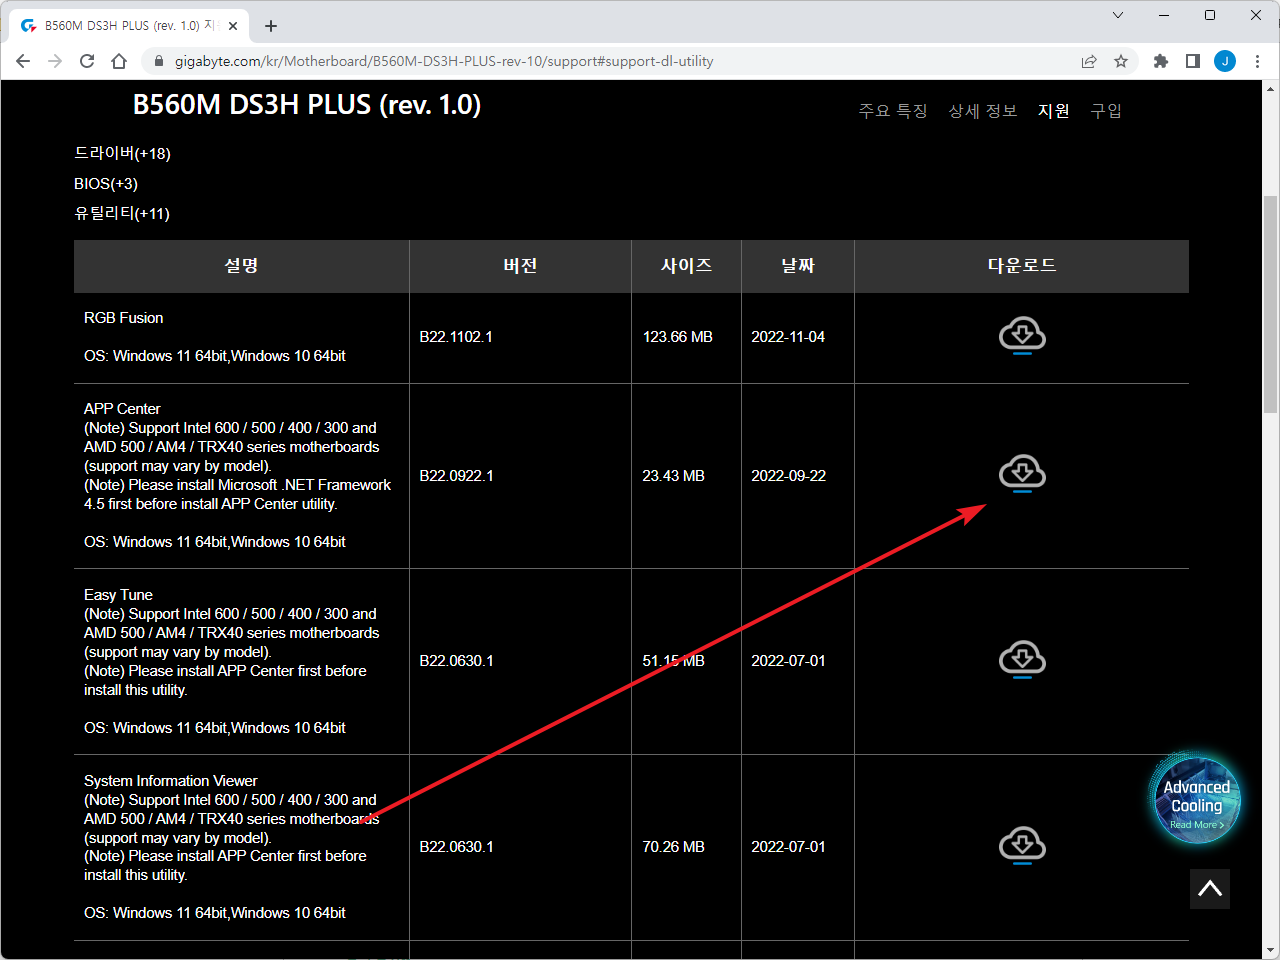Select the 지원 support tab
1280x960 pixels.
pos(1054,111)
